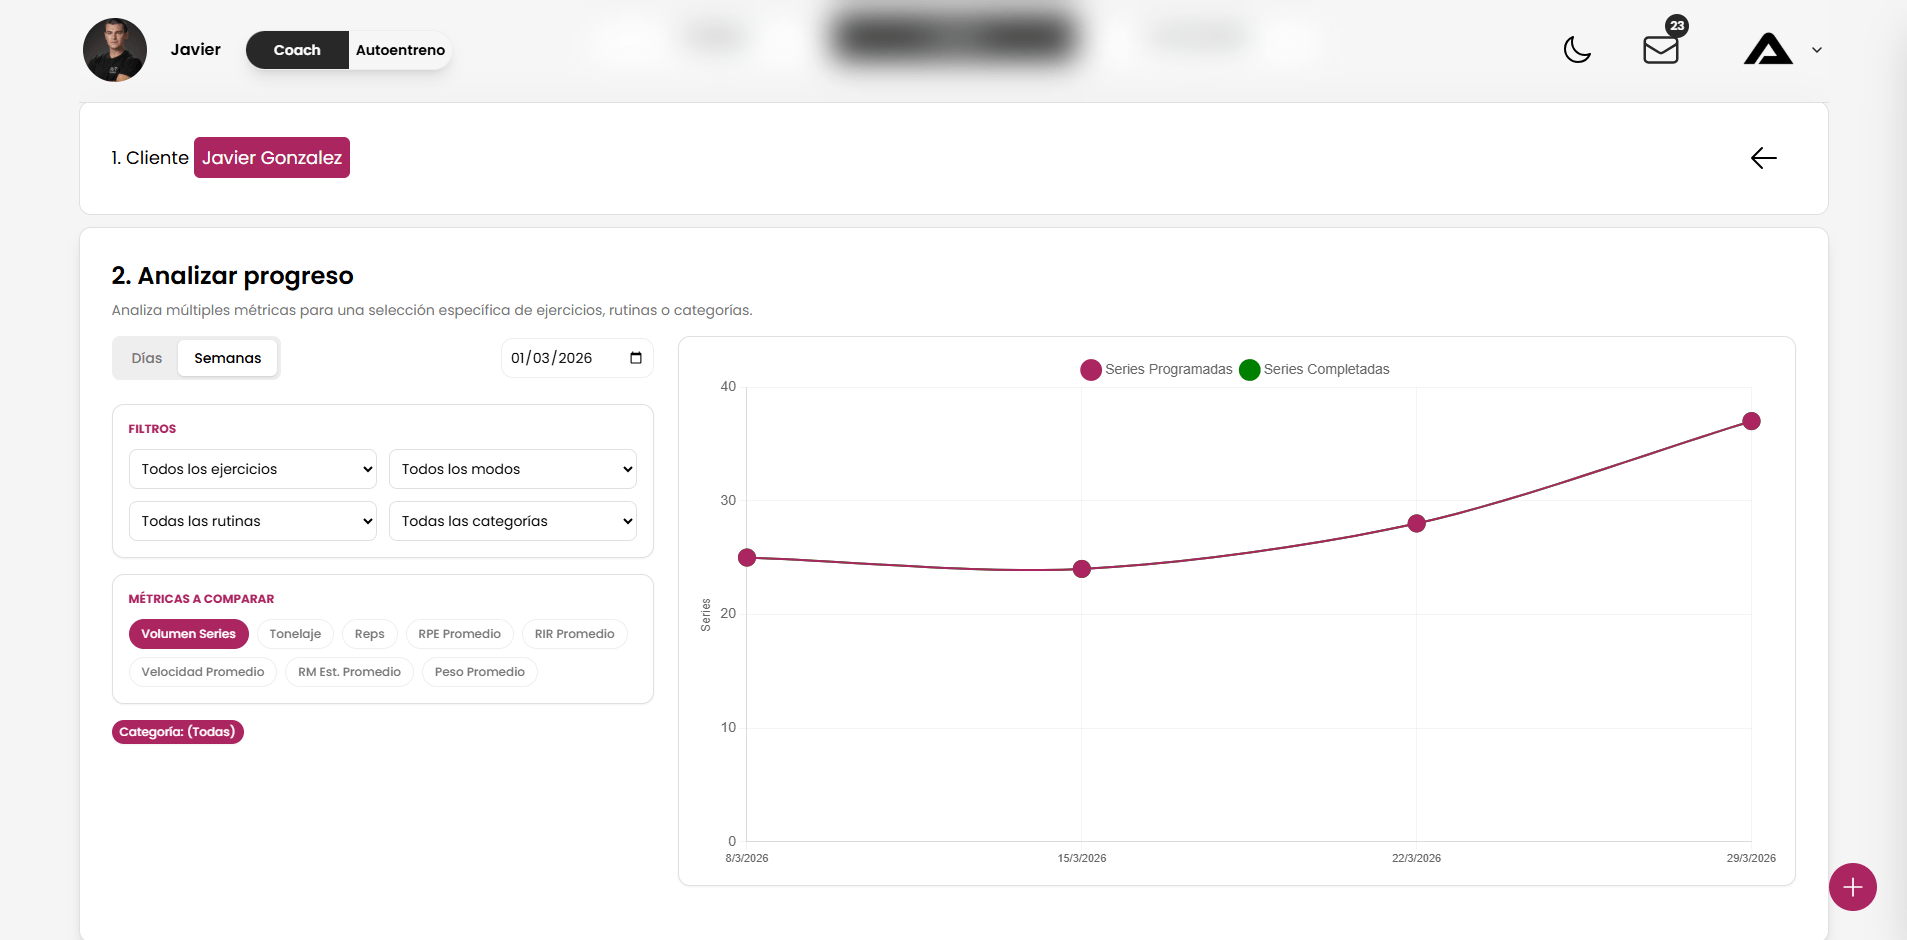This screenshot has width=1907, height=940.
Task: Click the triangle brand logo icon
Action: 1767,50
